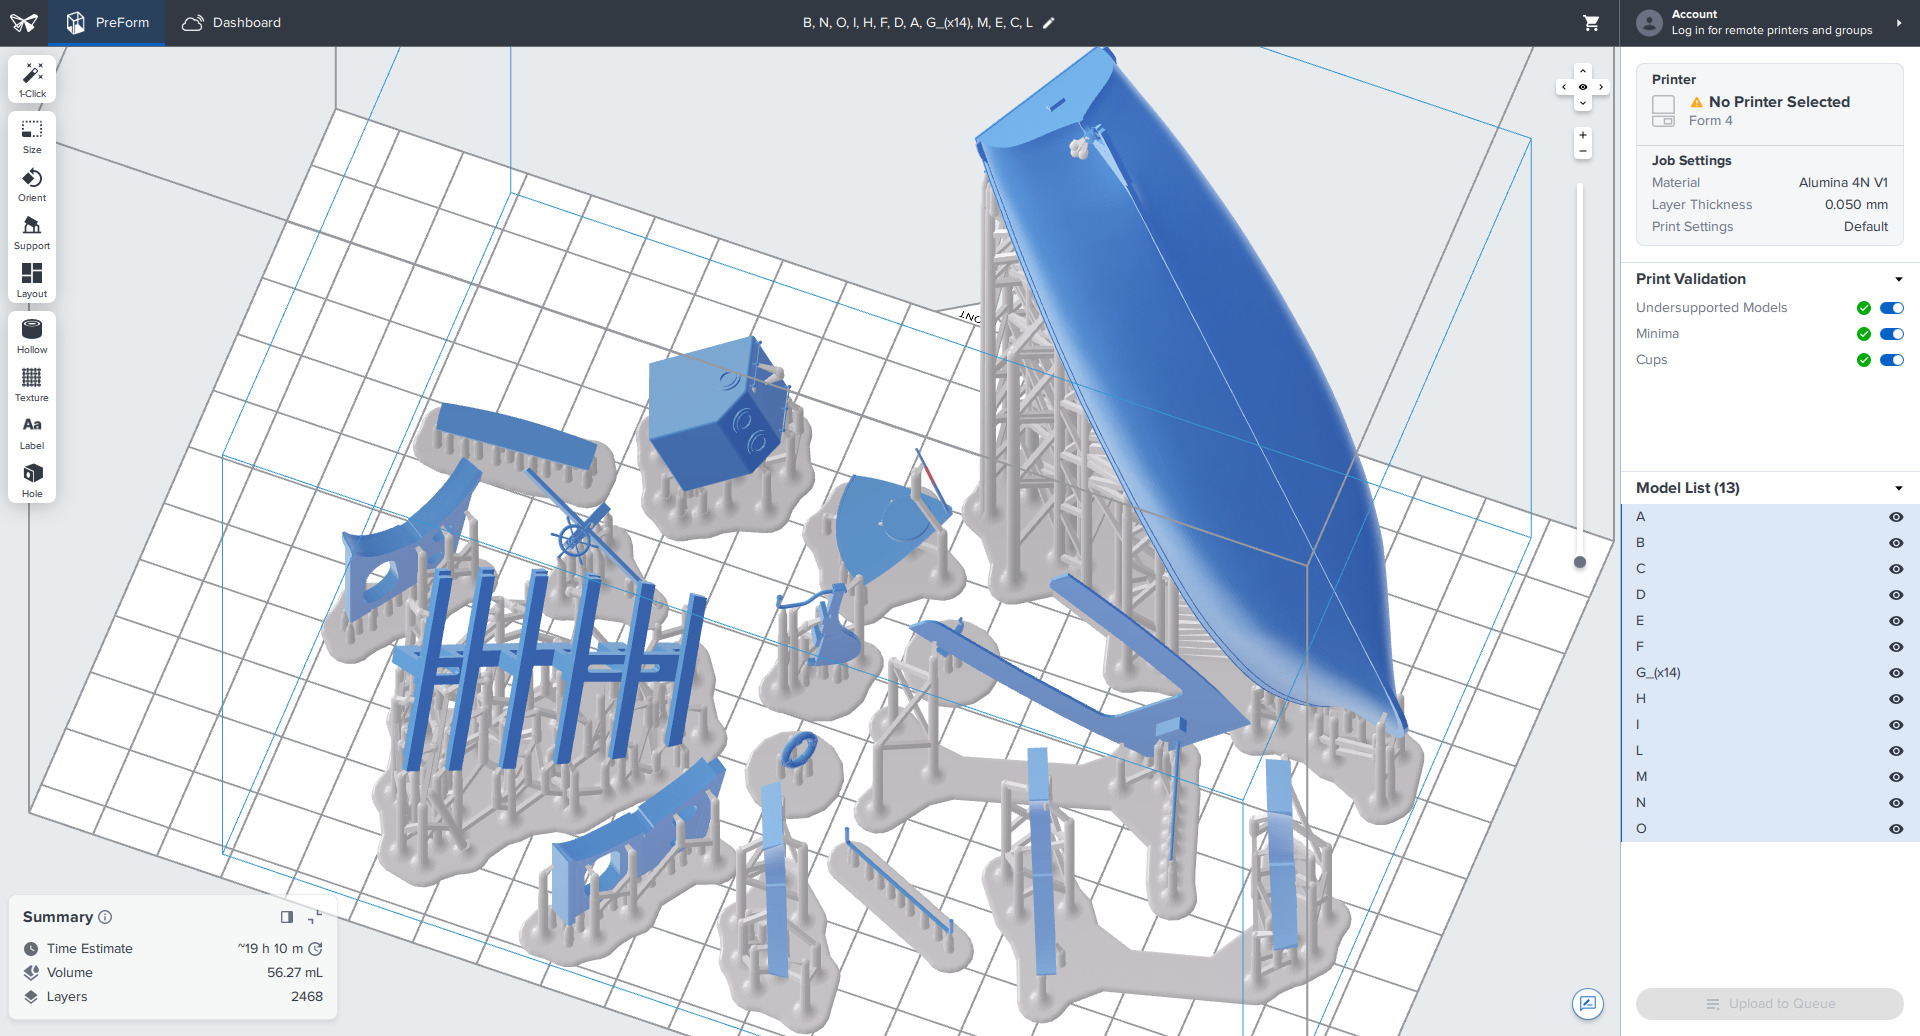Screen dimensions: 1920x1036
Task: Open the feedback icon button
Action: (x=1588, y=1003)
